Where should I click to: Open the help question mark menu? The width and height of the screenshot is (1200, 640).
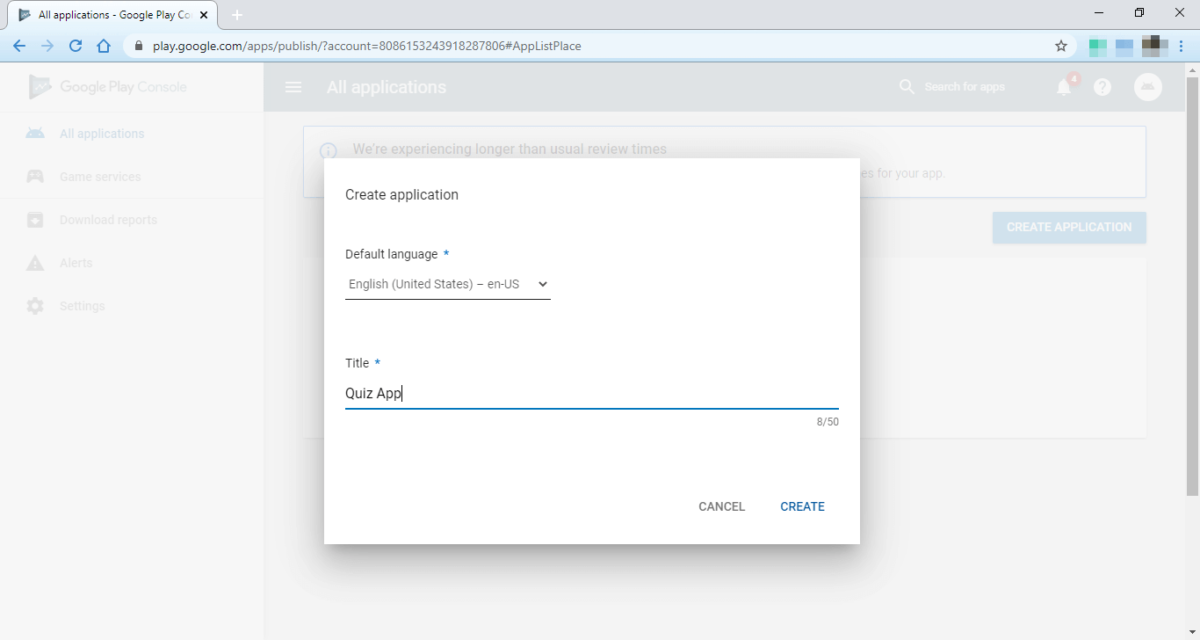1102,87
